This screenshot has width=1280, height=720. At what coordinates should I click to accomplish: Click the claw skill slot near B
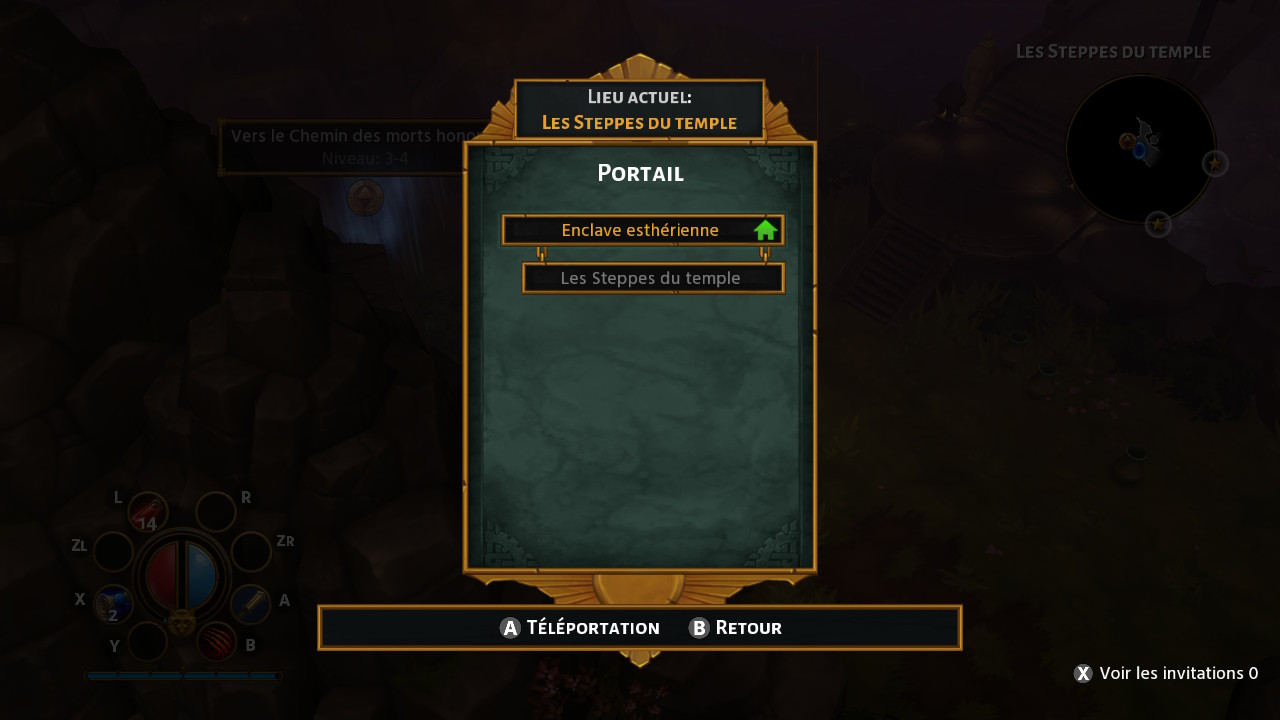point(216,641)
